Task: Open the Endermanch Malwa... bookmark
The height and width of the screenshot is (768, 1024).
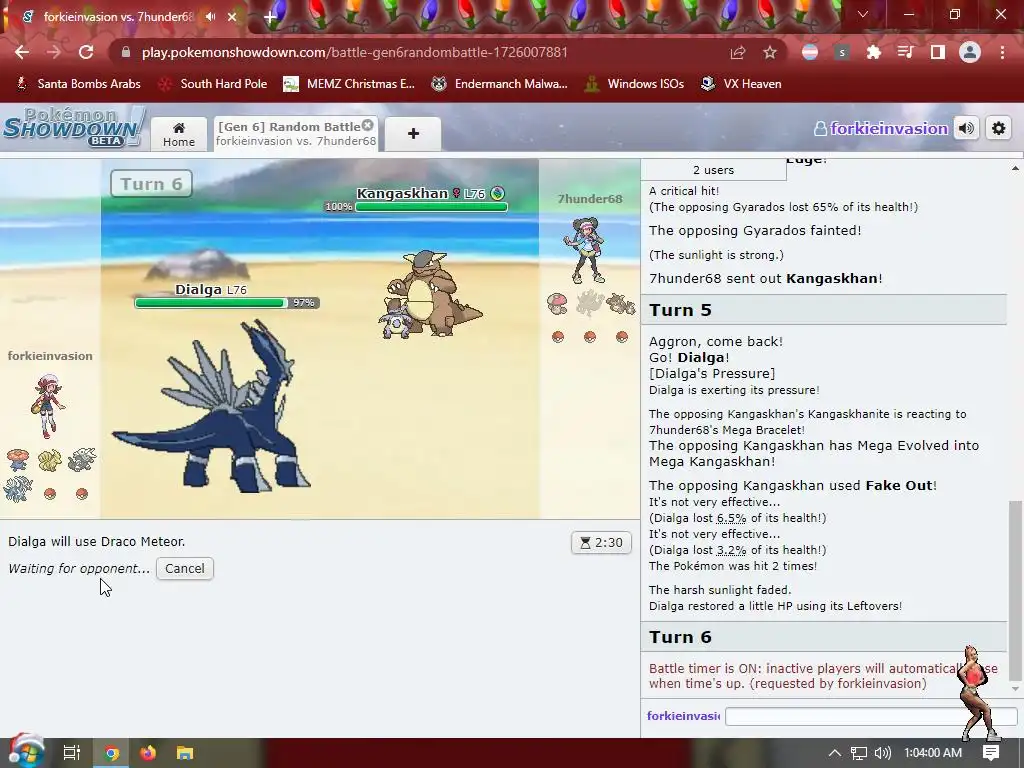Action: (x=500, y=84)
